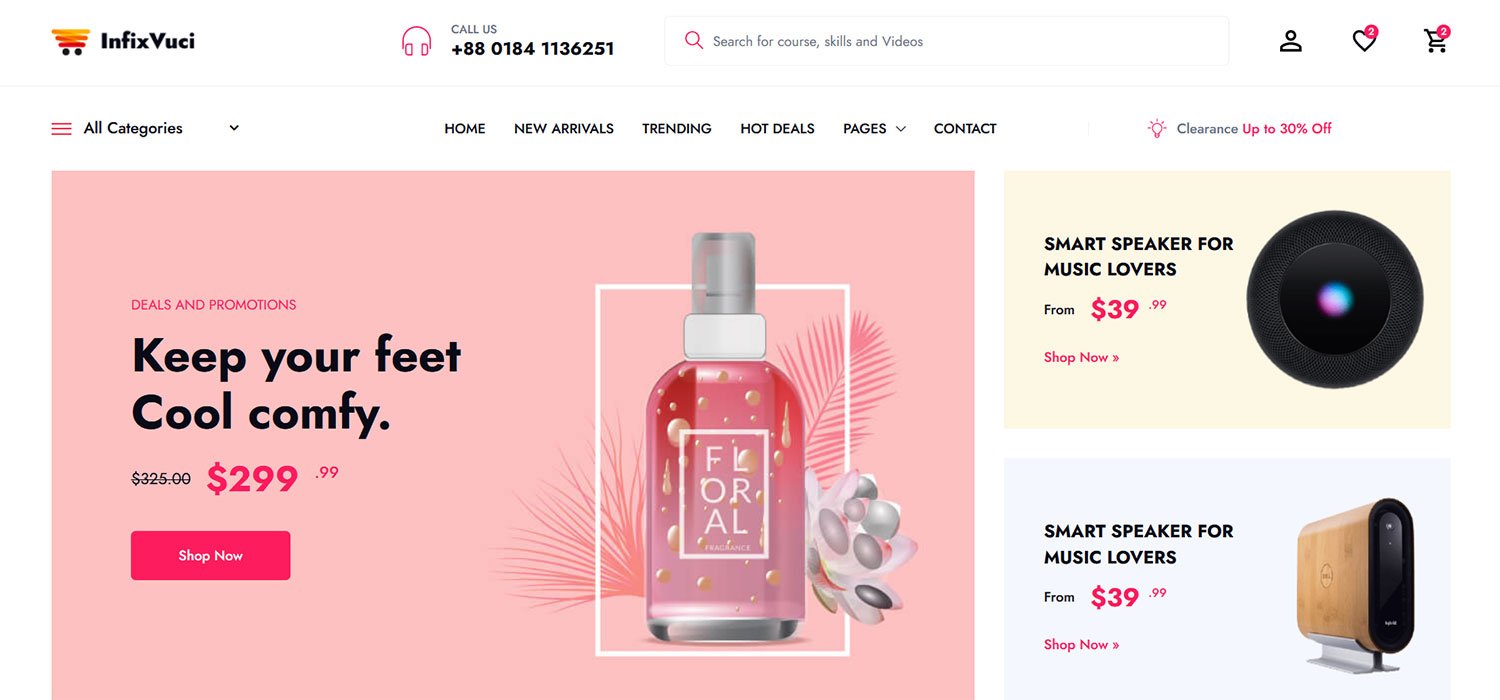Click the pink Shop Now button
1500x700 pixels.
pyautogui.click(x=210, y=555)
